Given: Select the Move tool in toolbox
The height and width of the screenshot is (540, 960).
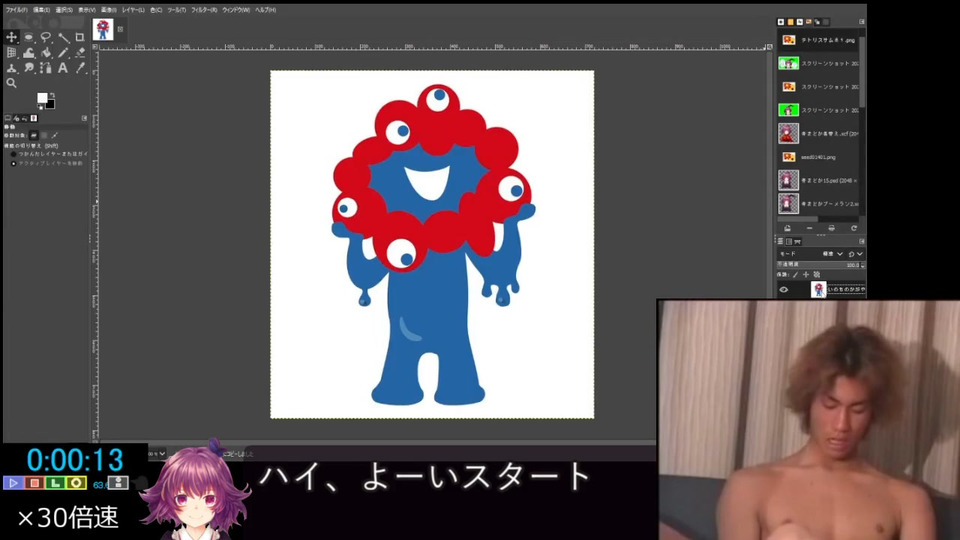Looking at the screenshot, I should pos(11,37).
